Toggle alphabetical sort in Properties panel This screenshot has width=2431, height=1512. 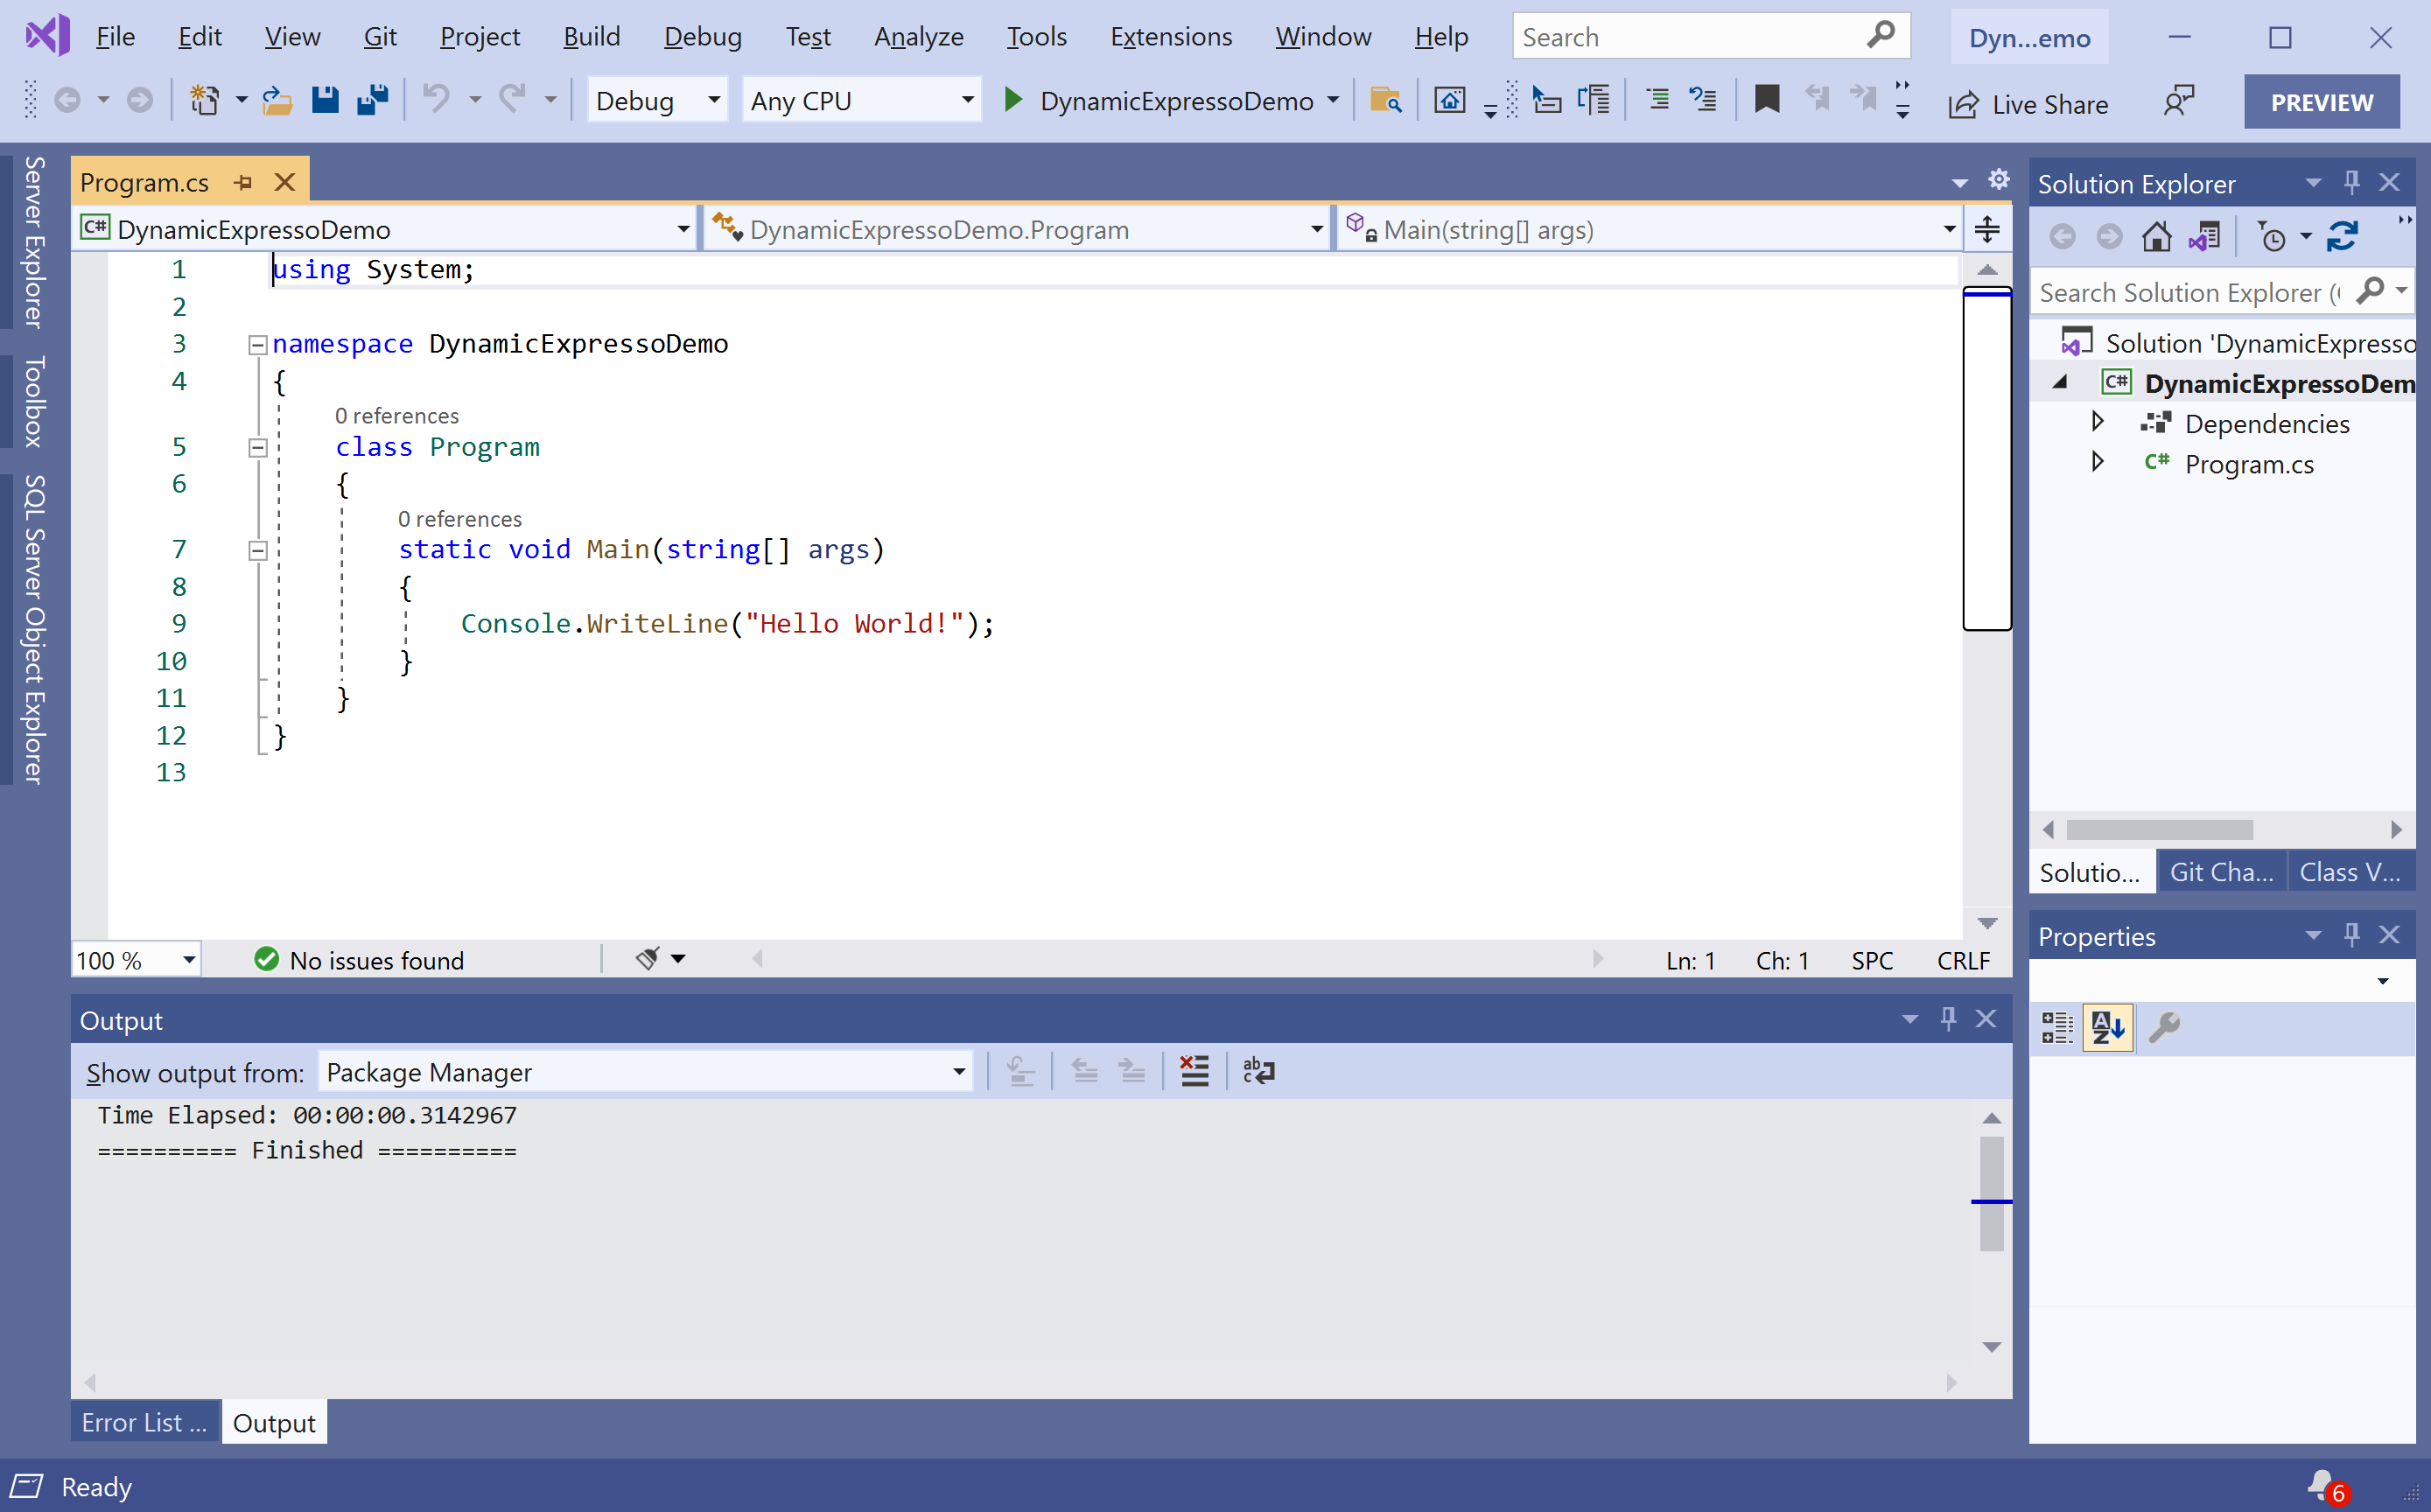click(2107, 1027)
